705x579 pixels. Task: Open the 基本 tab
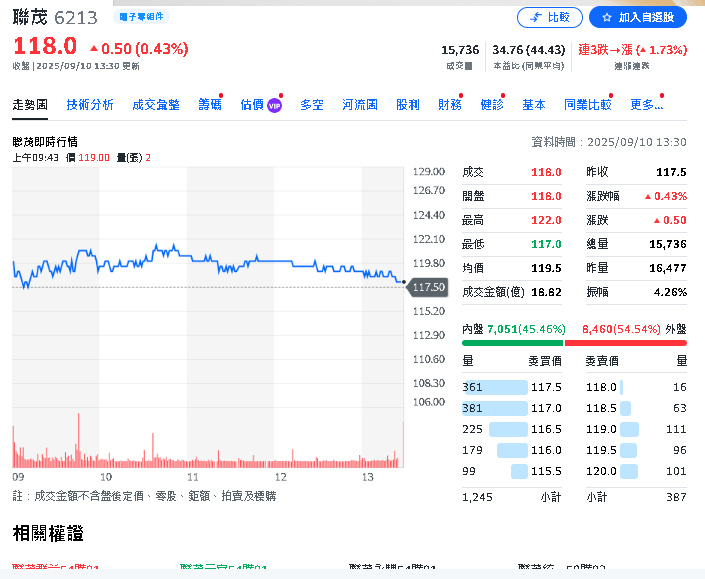click(x=534, y=105)
